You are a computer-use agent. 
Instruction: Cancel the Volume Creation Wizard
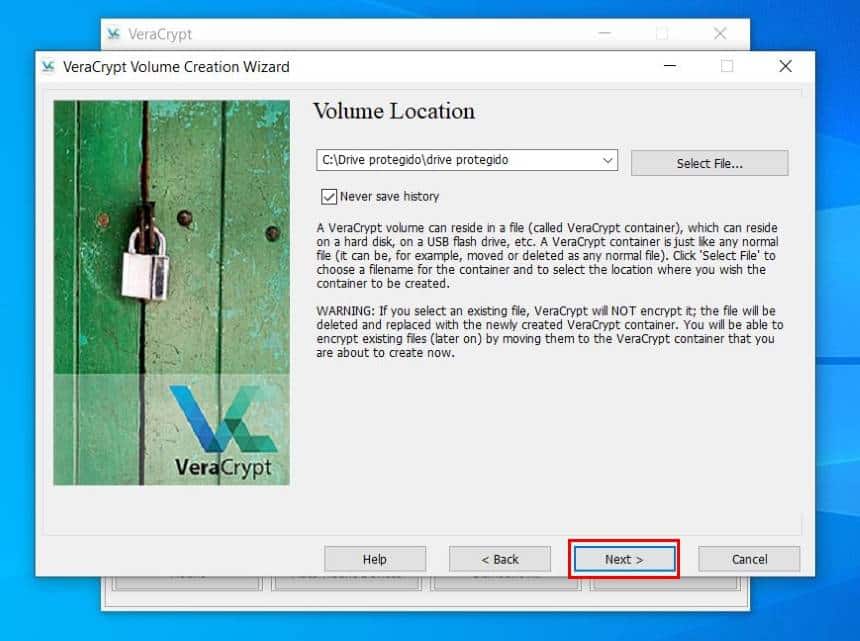pyautogui.click(x=749, y=559)
